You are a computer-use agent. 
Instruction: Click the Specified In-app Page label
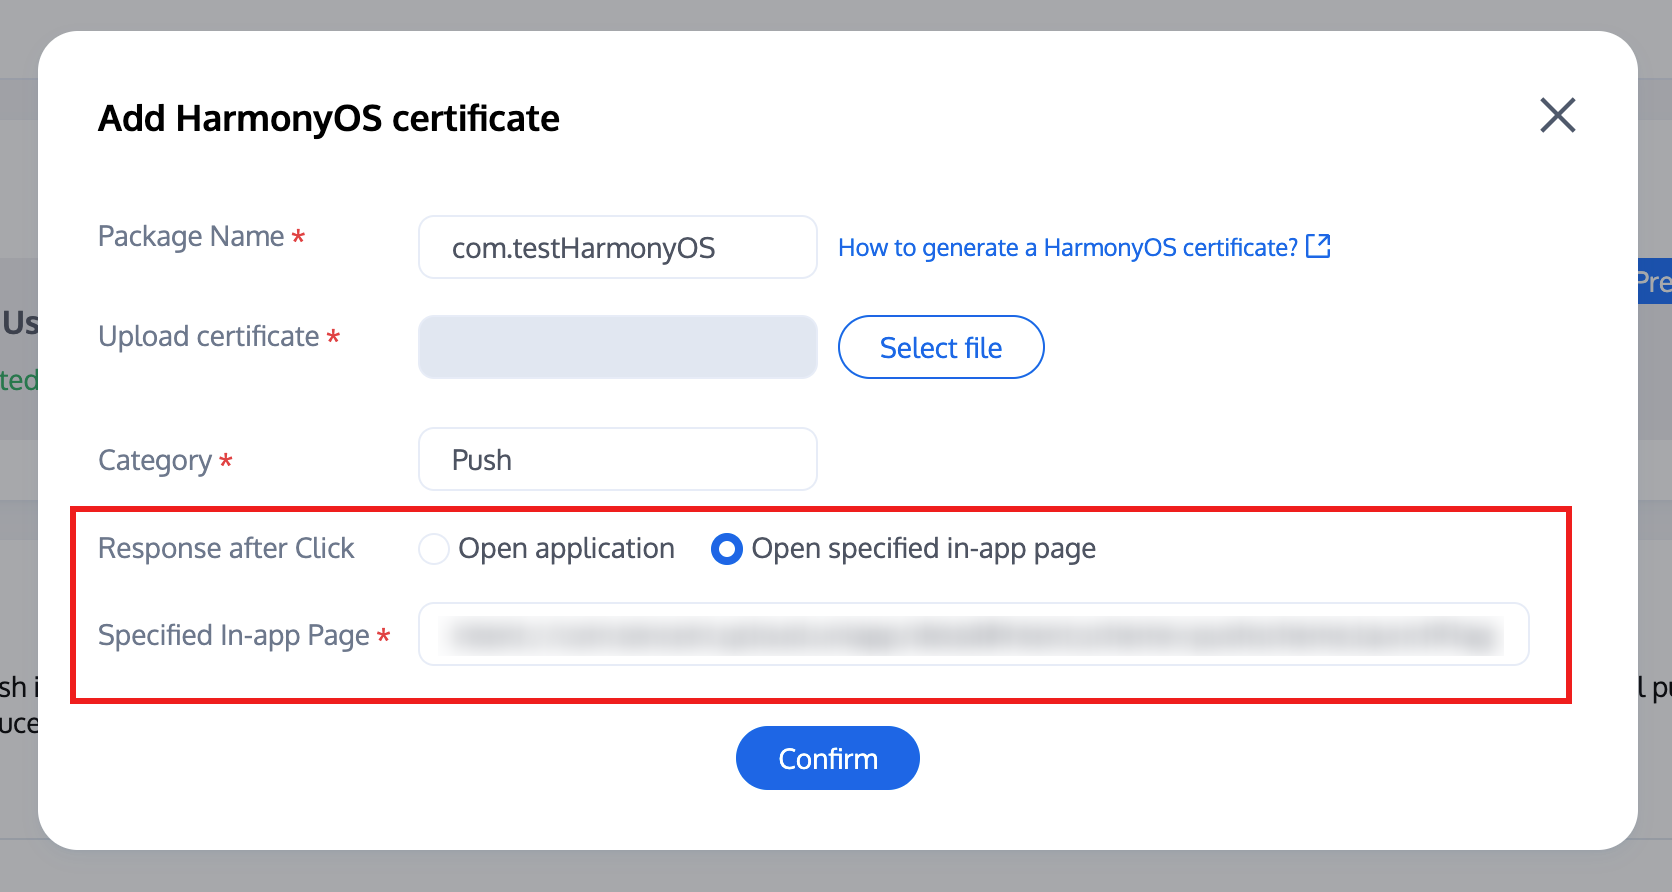234,636
